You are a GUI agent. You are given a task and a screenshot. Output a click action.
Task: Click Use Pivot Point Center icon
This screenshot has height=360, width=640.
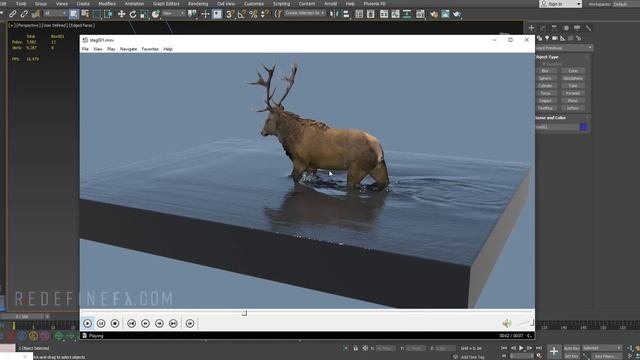pyautogui.click(x=192, y=14)
